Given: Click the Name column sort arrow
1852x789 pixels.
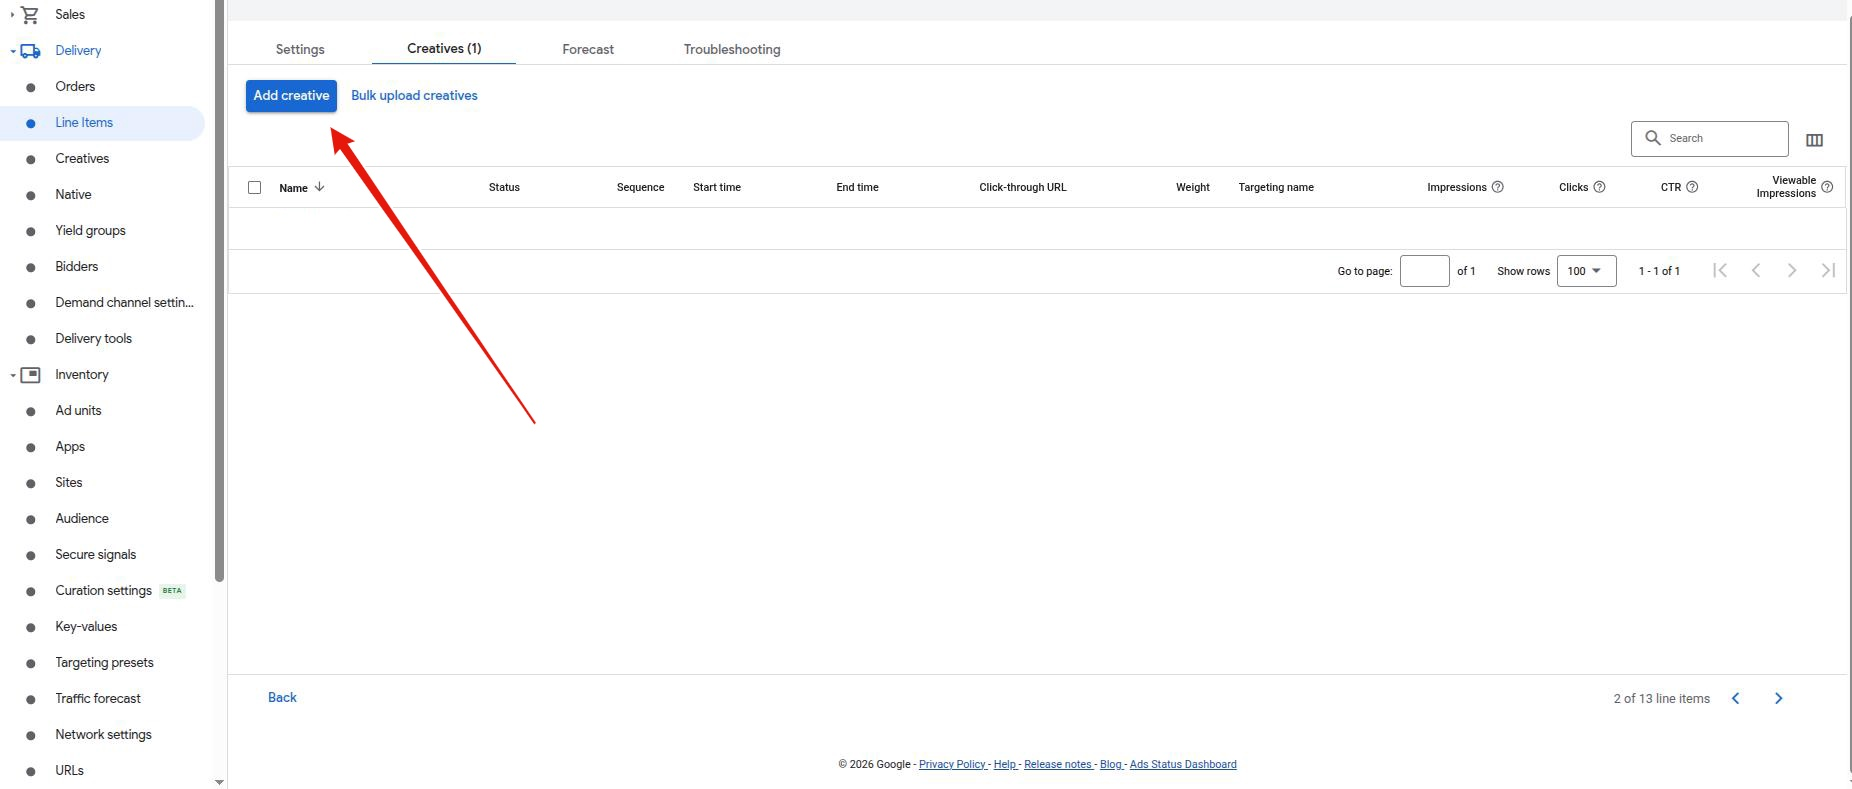Looking at the screenshot, I should click(320, 187).
